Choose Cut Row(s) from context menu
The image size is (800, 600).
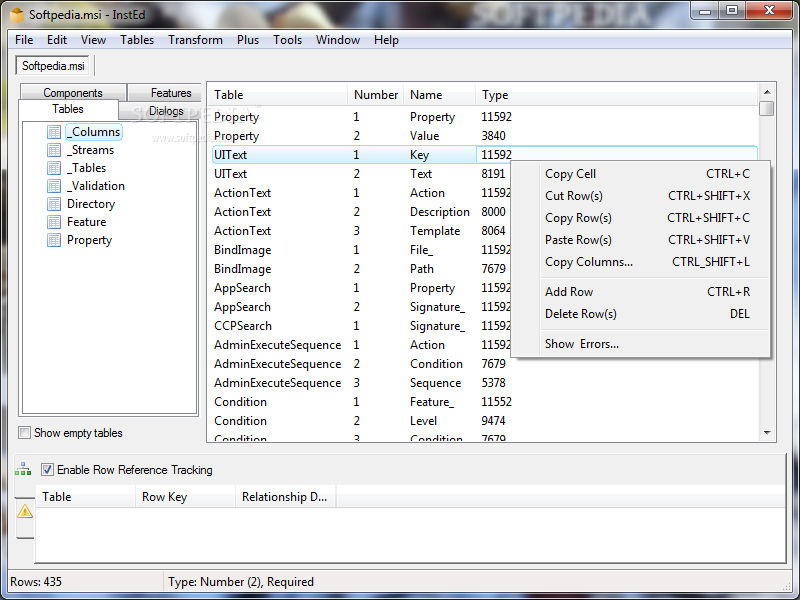[x=641, y=196]
